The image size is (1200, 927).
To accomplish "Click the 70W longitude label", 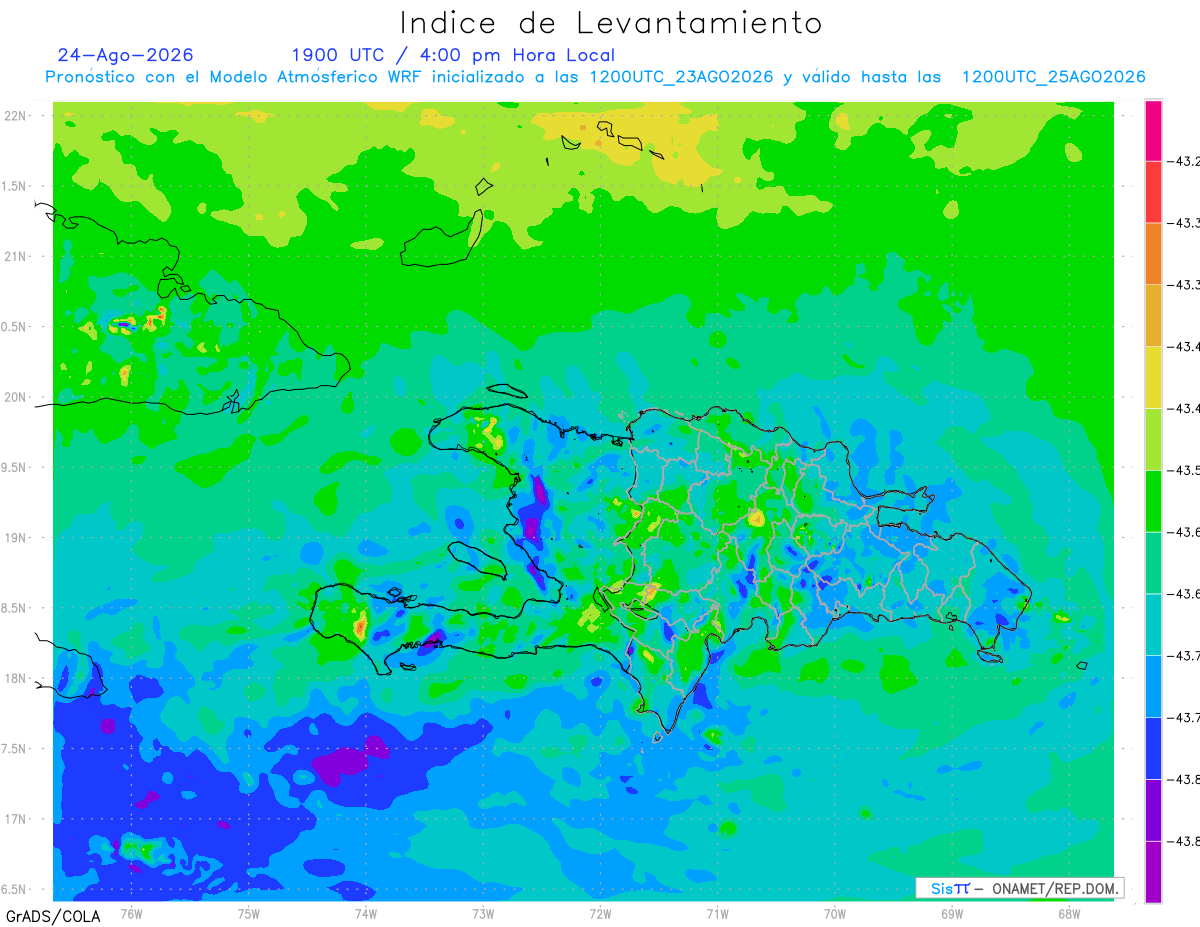I will tap(834, 913).
